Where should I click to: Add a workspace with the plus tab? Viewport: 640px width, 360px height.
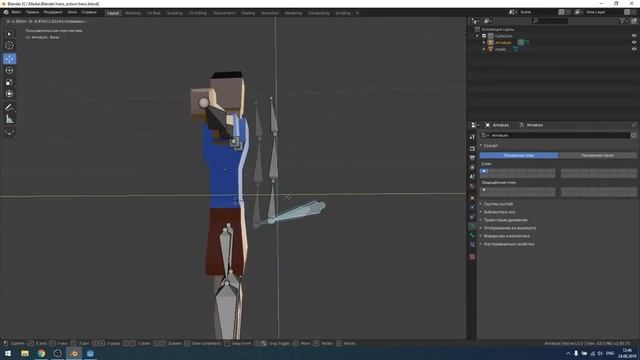pyautogui.click(x=358, y=13)
